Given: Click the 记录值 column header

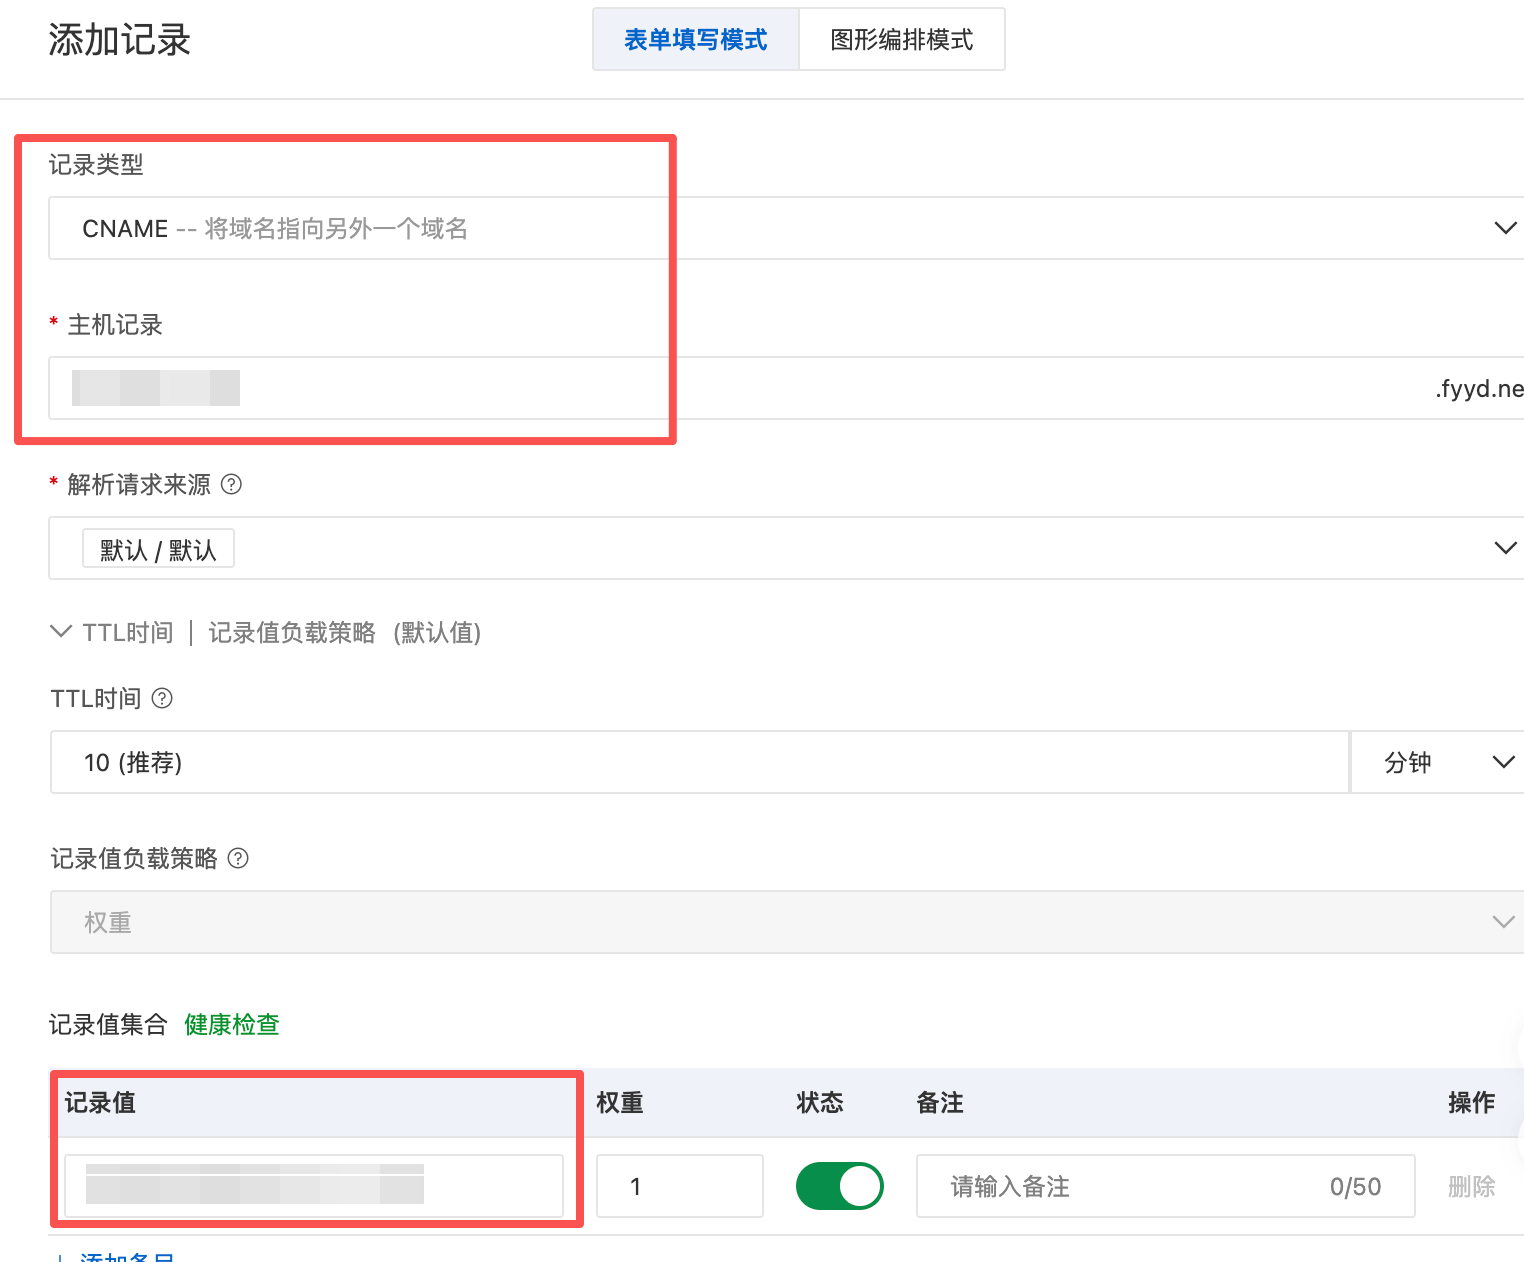Looking at the screenshot, I should point(100,1103).
